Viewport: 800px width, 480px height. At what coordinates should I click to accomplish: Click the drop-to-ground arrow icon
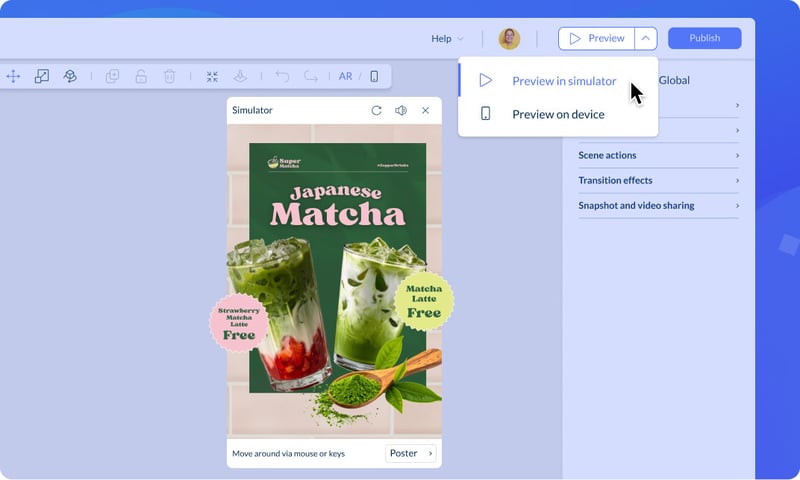coord(240,77)
